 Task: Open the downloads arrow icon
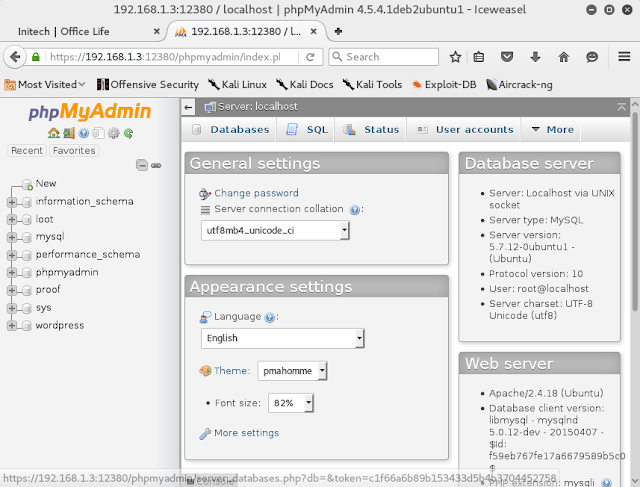click(x=535, y=57)
